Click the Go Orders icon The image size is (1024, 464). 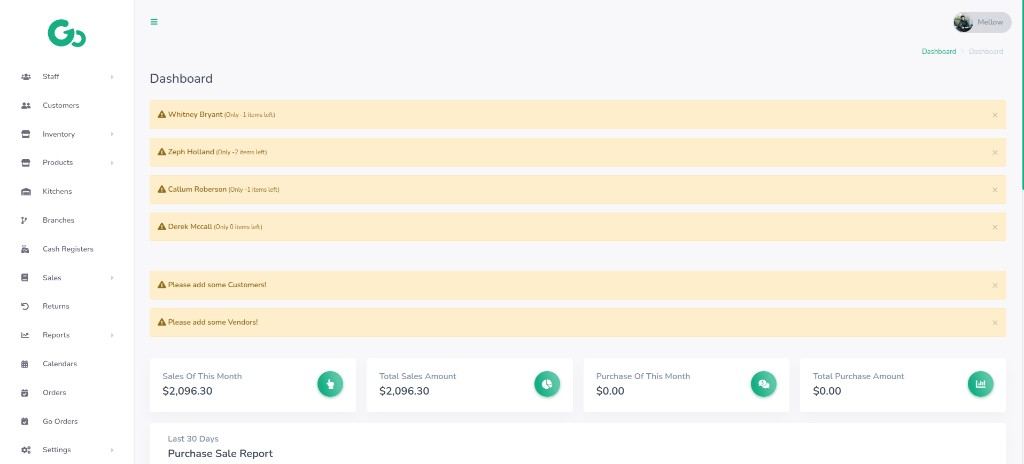pyautogui.click(x=25, y=422)
